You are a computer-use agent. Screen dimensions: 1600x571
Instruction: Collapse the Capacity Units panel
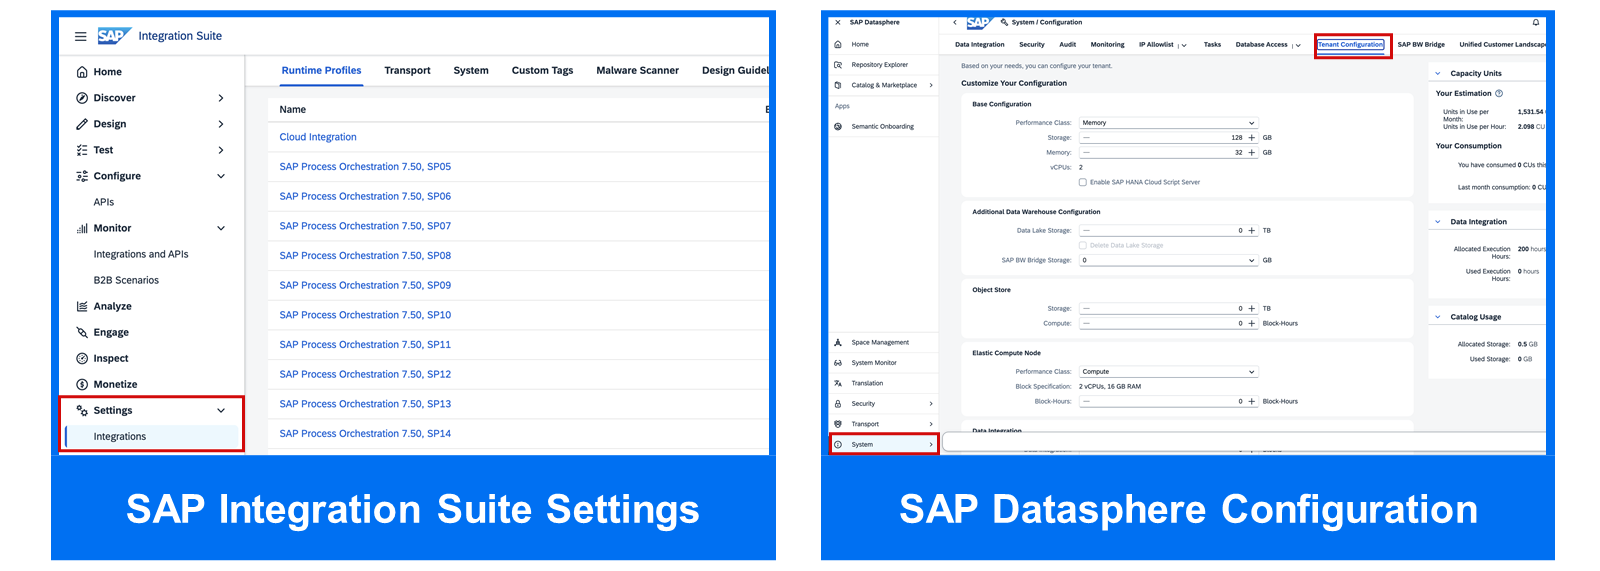1438,73
